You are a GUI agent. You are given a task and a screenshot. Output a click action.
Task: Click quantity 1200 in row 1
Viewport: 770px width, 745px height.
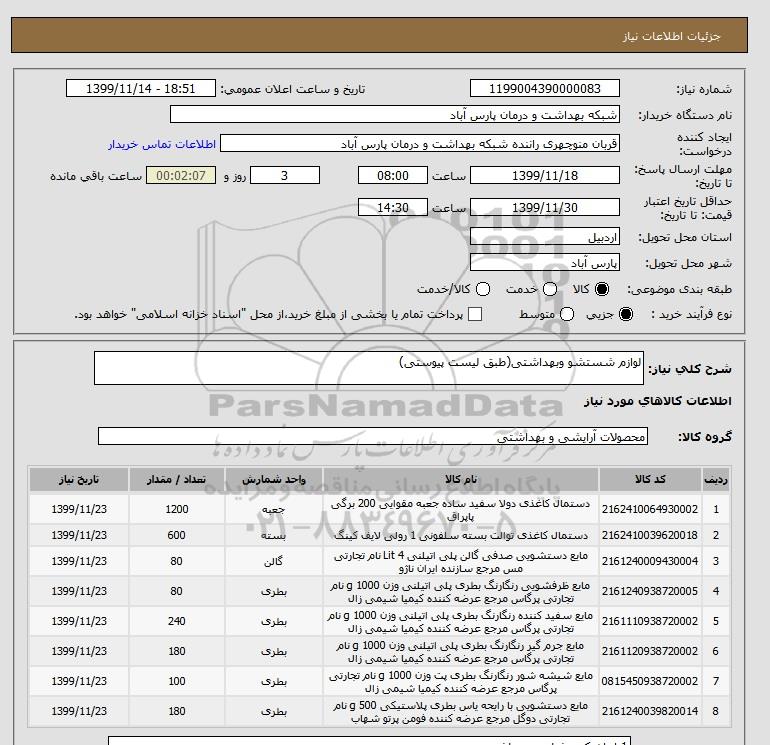[177, 509]
